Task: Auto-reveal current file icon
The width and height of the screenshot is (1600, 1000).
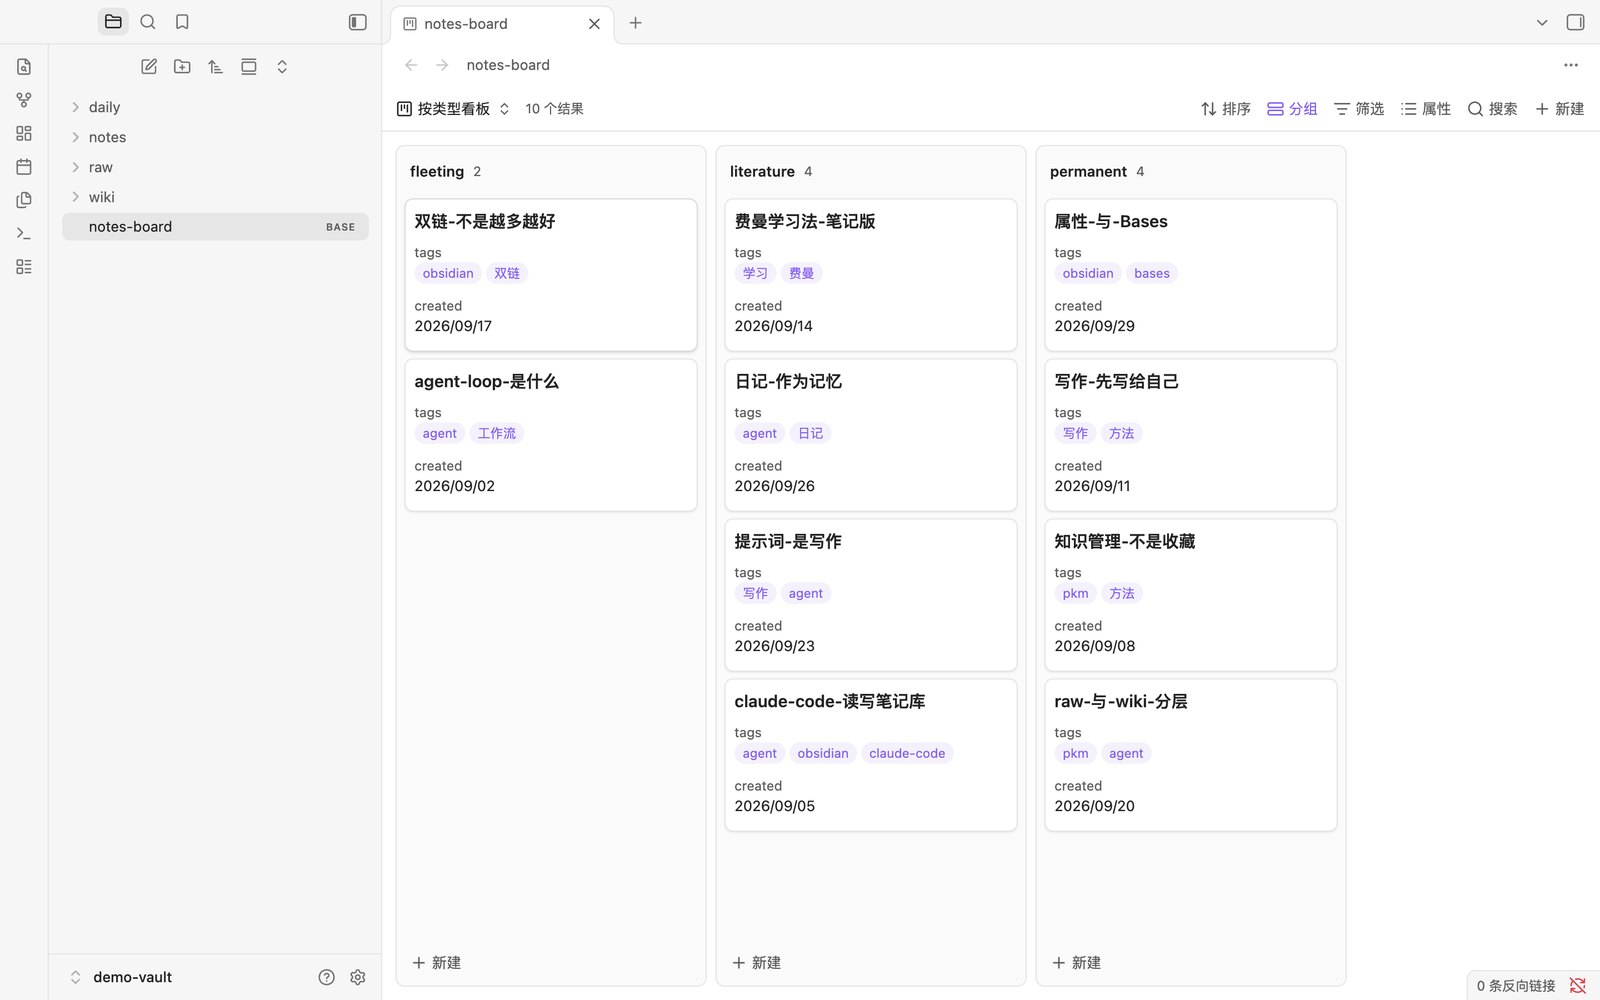Action: [x=249, y=67]
